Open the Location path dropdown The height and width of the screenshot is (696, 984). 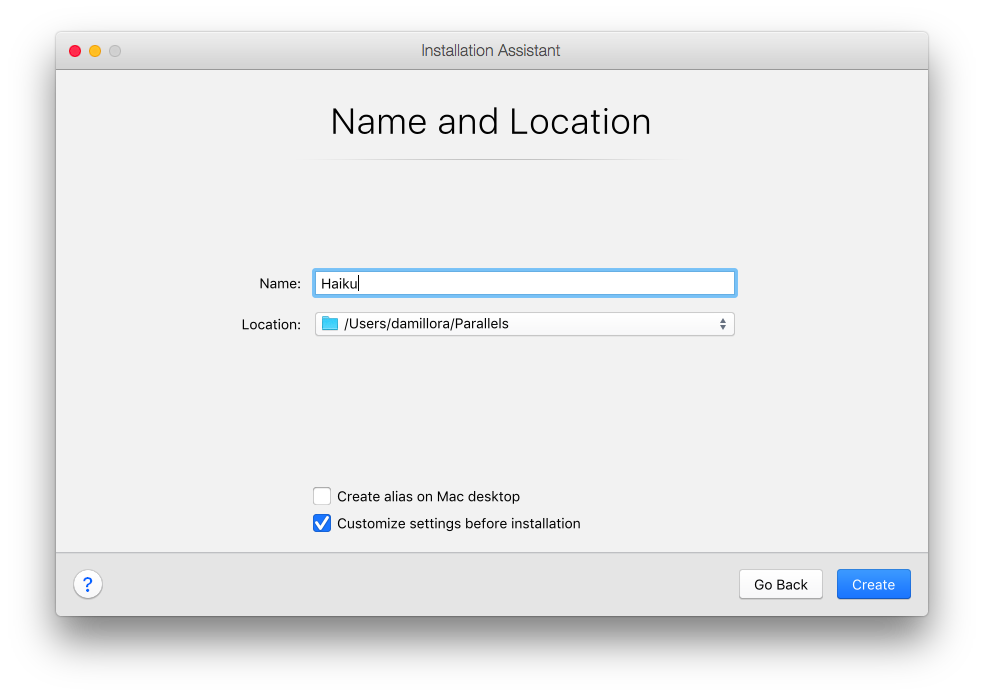point(524,324)
